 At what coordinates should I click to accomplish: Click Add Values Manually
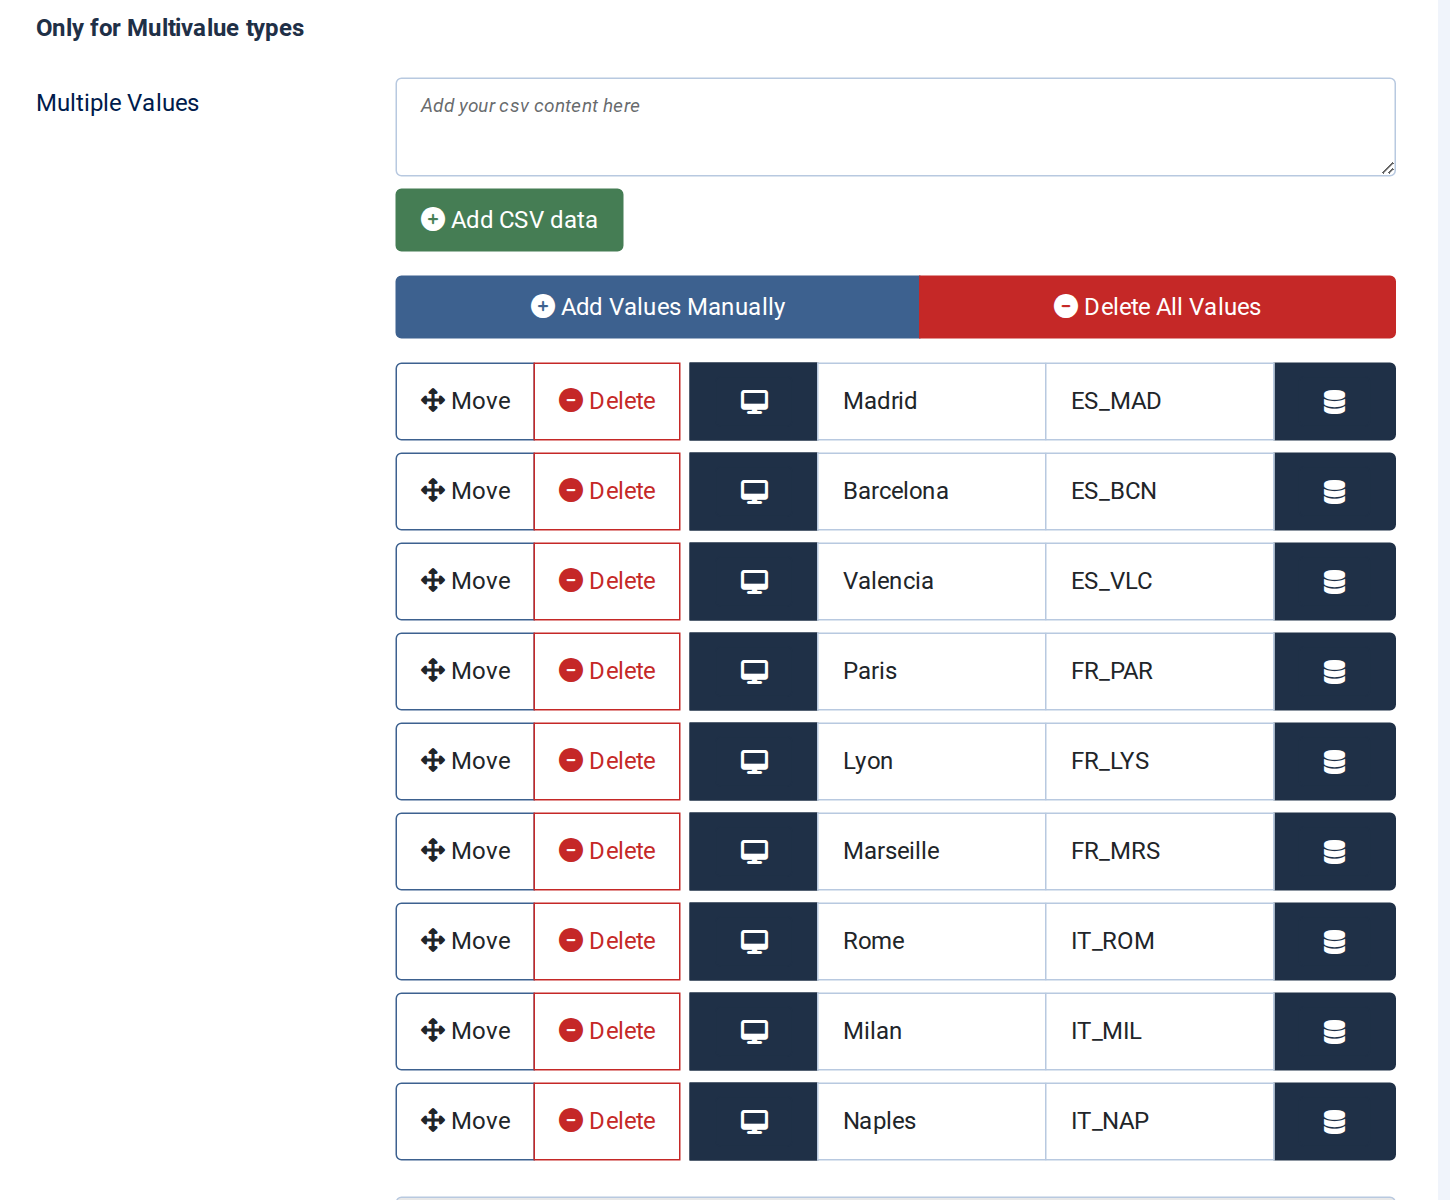tap(657, 307)
